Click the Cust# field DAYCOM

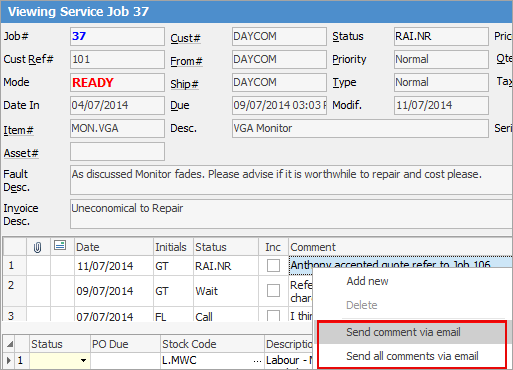pyautogui.click(x=279, y=36)
